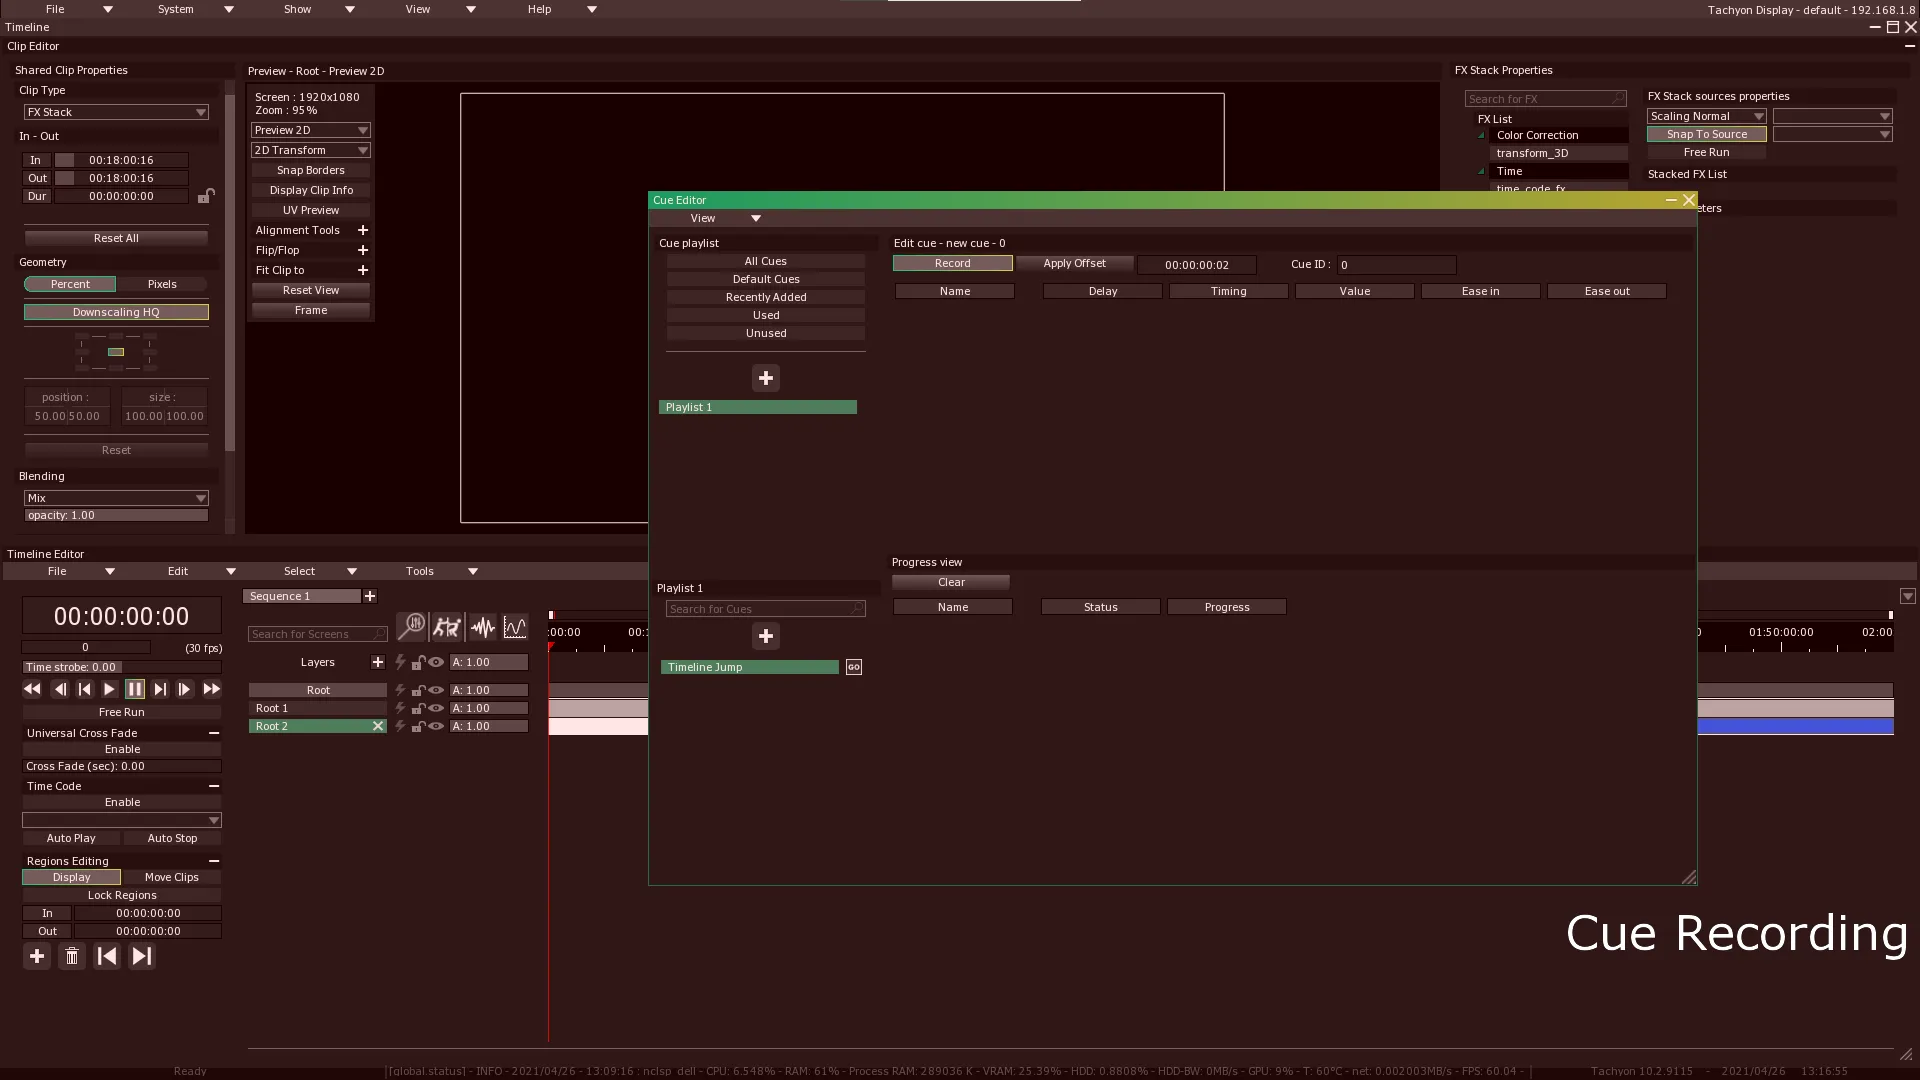Viewport: 1920px width, 1080px height.
Task: Step one frame forward in transport
Action: pos(185,689)
